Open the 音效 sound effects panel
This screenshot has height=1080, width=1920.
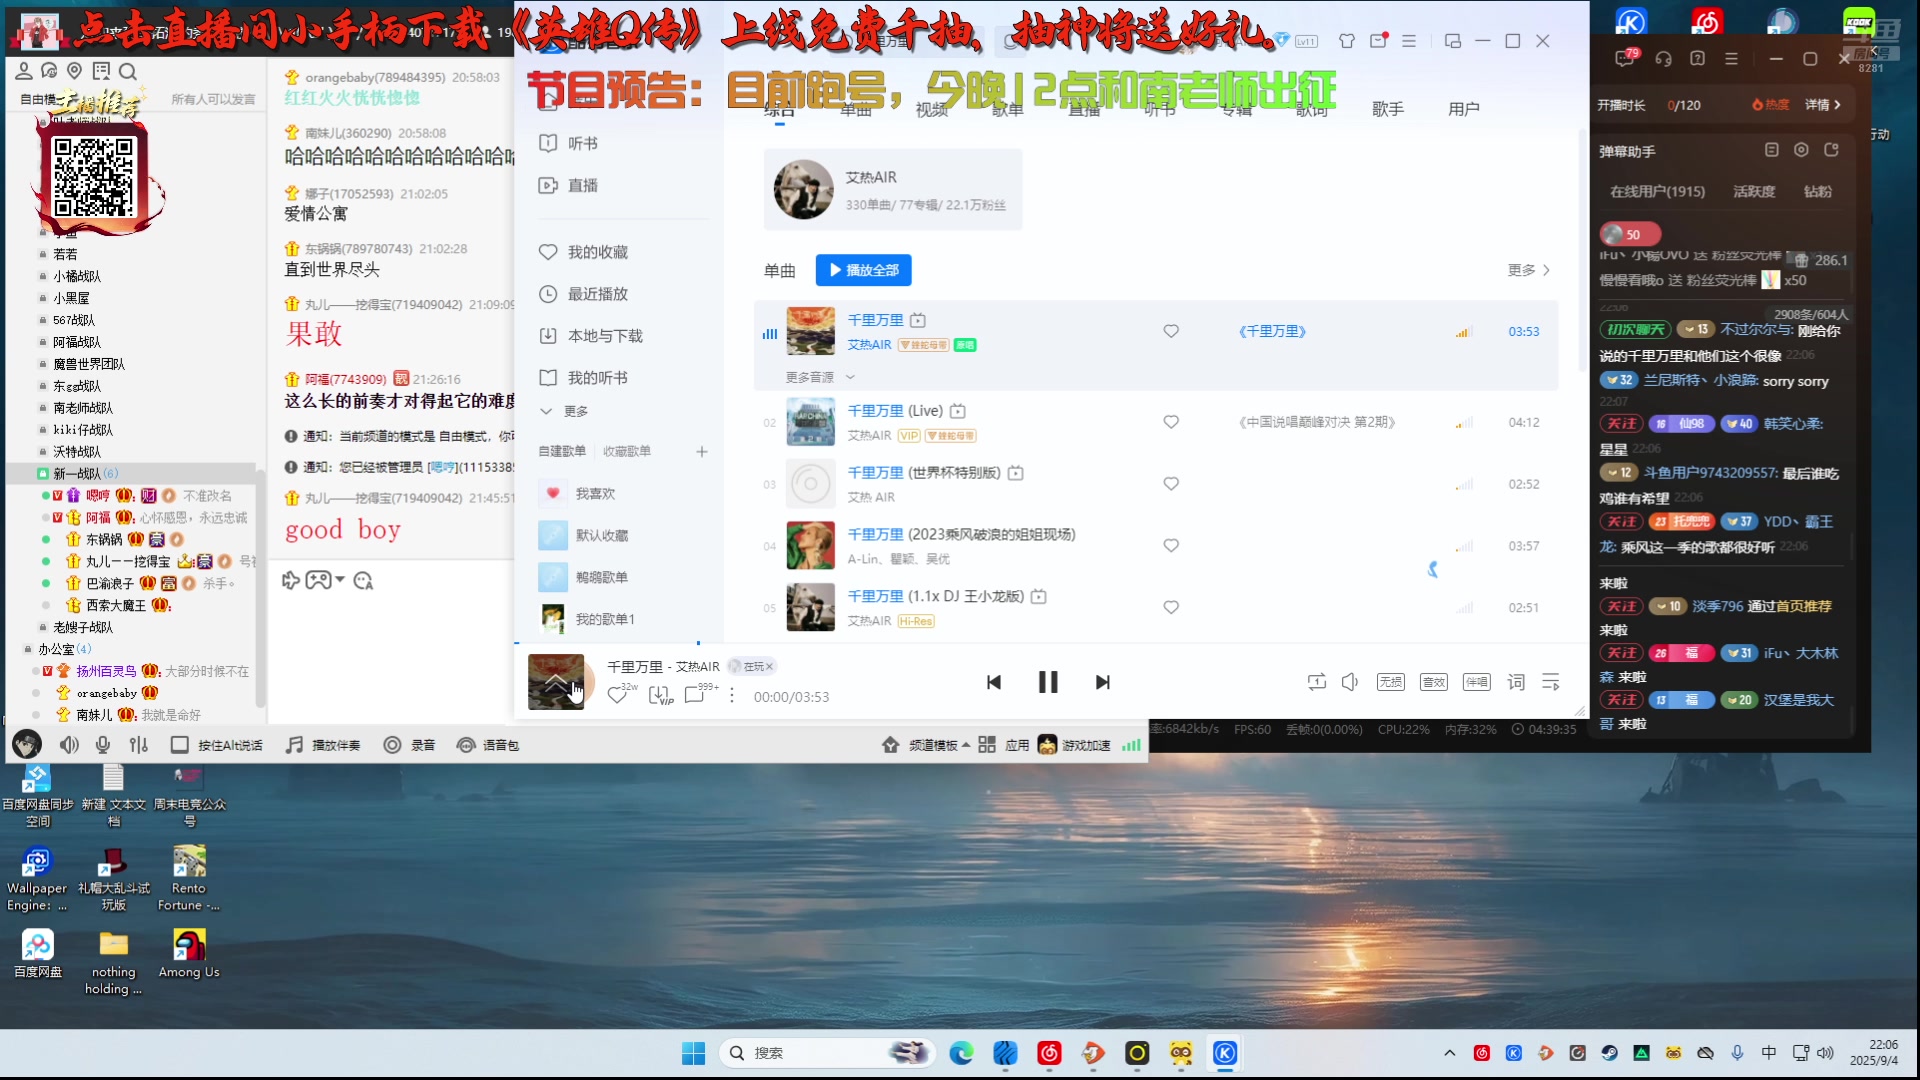1433,682
